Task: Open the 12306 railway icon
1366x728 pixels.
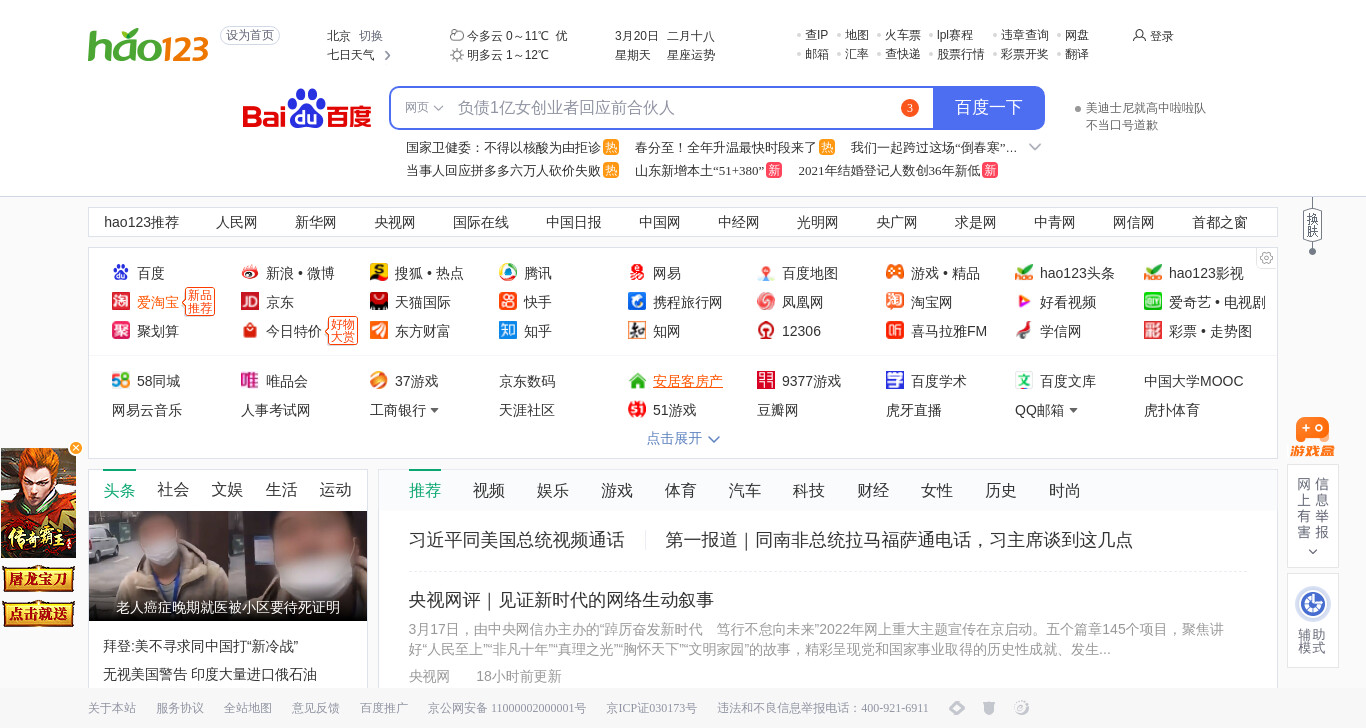Action: click(x=766, y=331)
